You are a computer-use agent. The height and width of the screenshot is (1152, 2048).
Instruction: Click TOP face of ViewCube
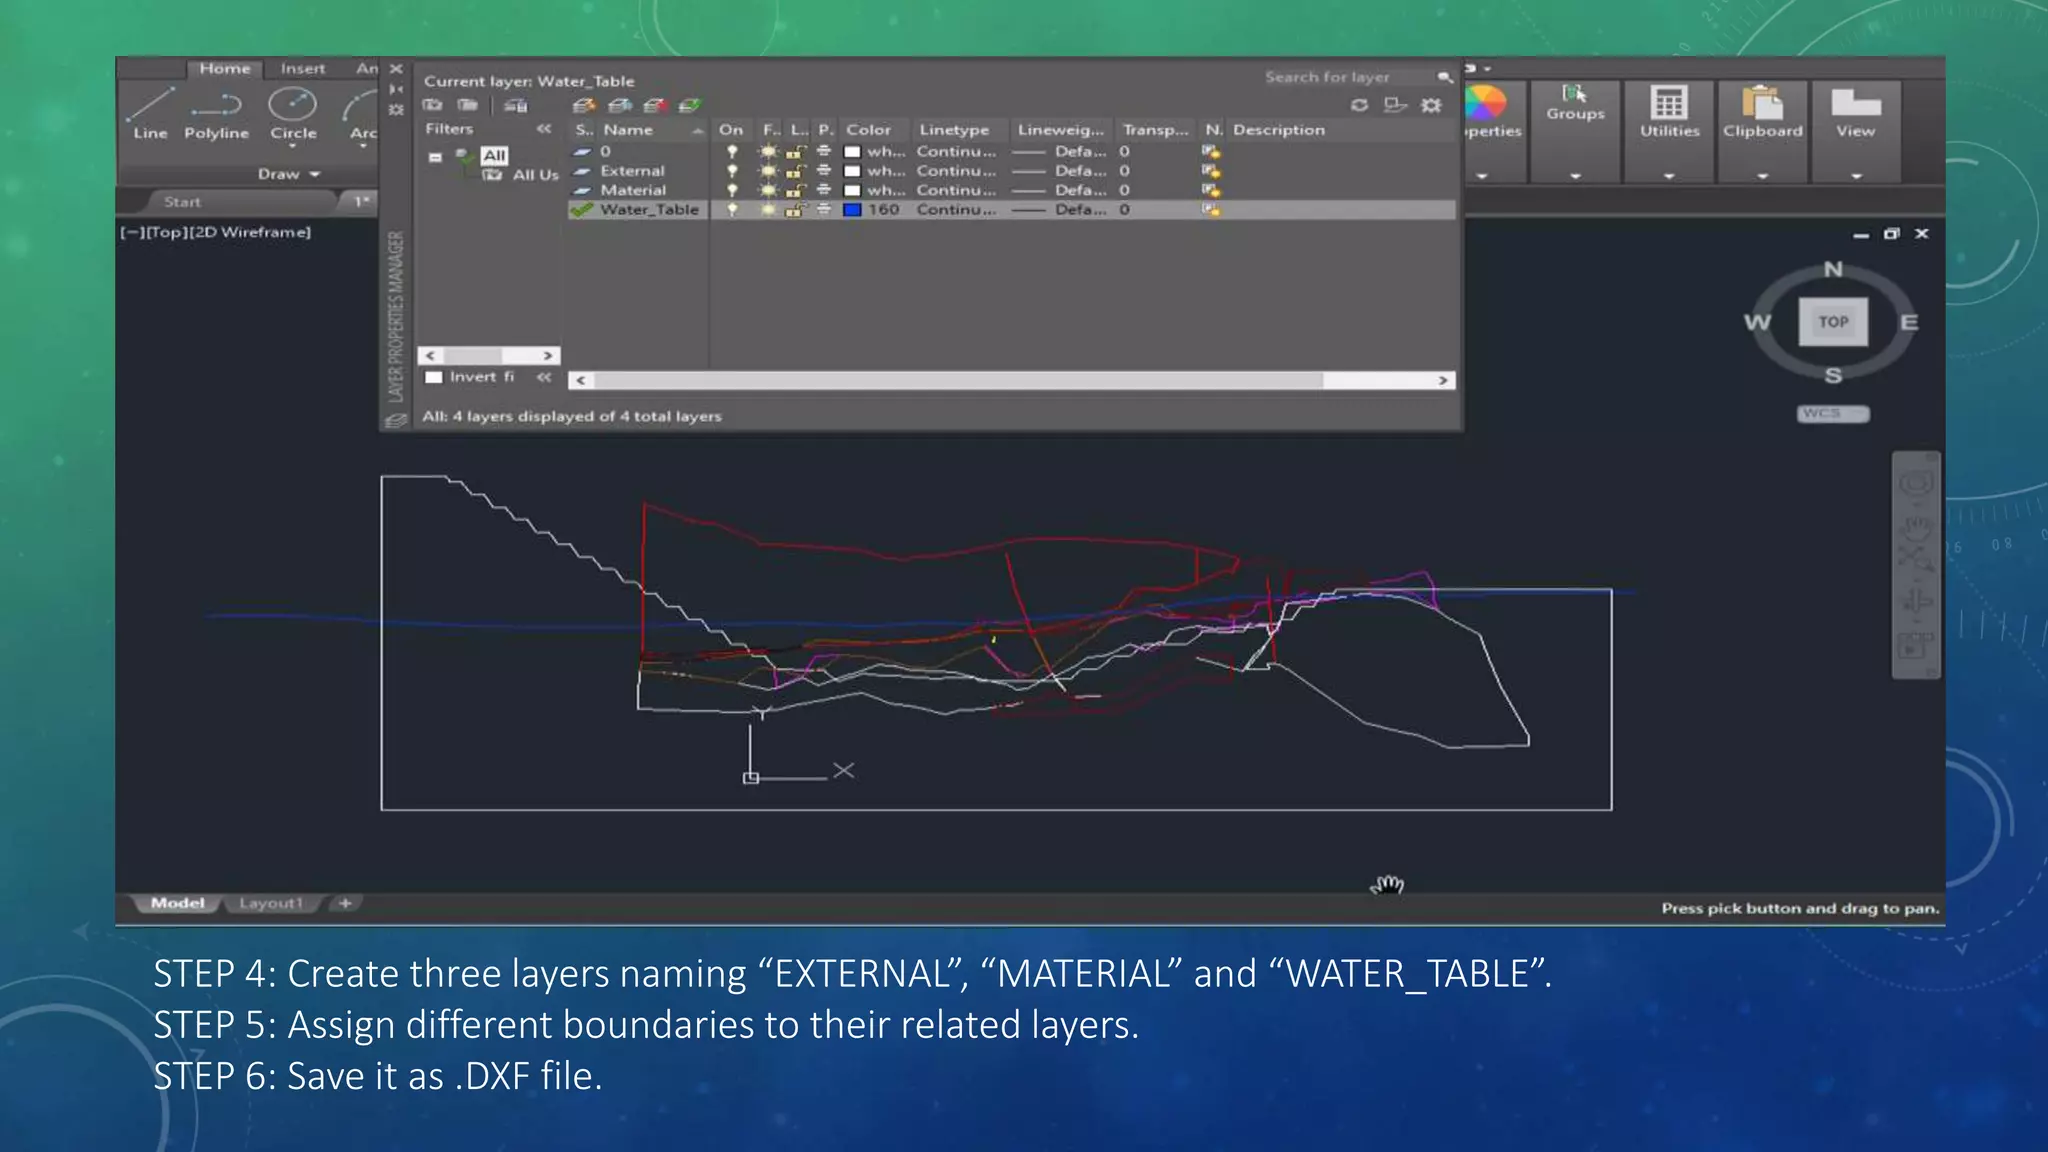tap(1833, 322)
